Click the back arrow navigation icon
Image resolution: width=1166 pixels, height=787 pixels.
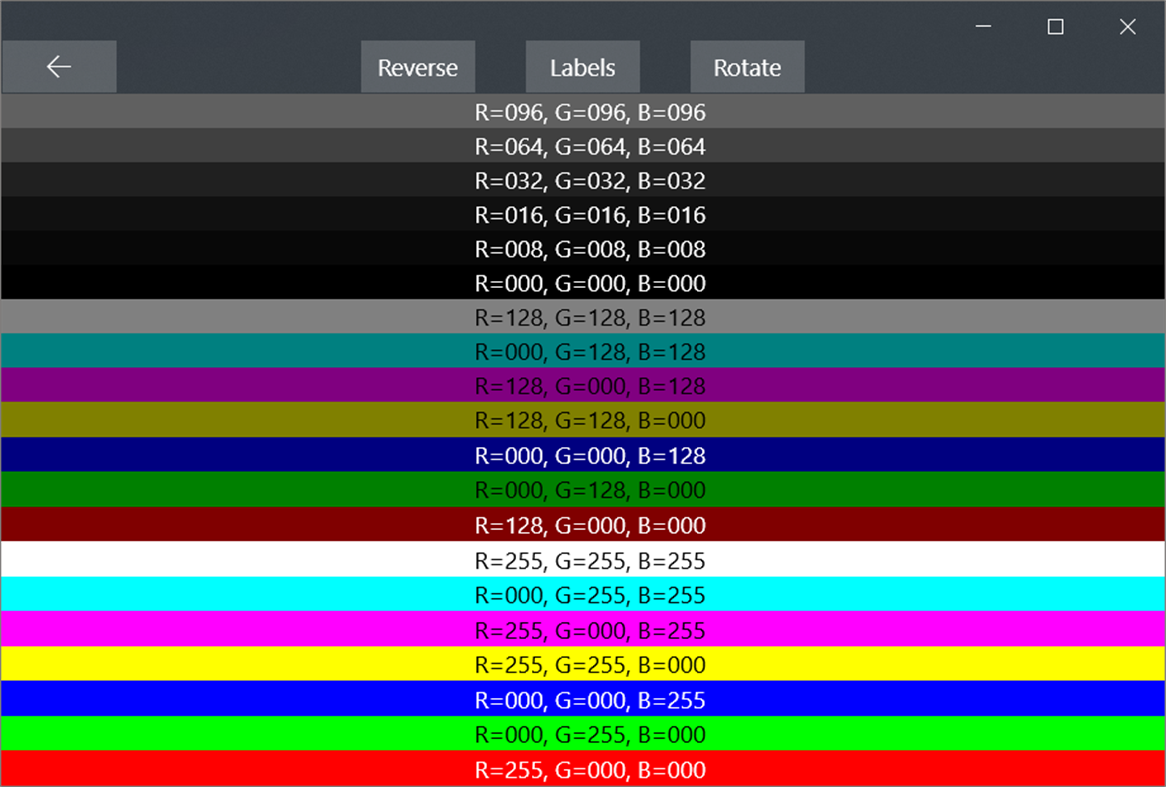pos(58,66)
